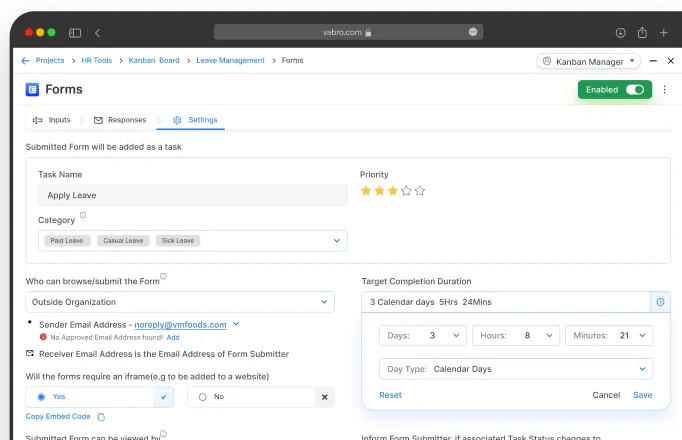Click the Task Name field Apply Leave
Screen dimensions: 682x440
192,195
